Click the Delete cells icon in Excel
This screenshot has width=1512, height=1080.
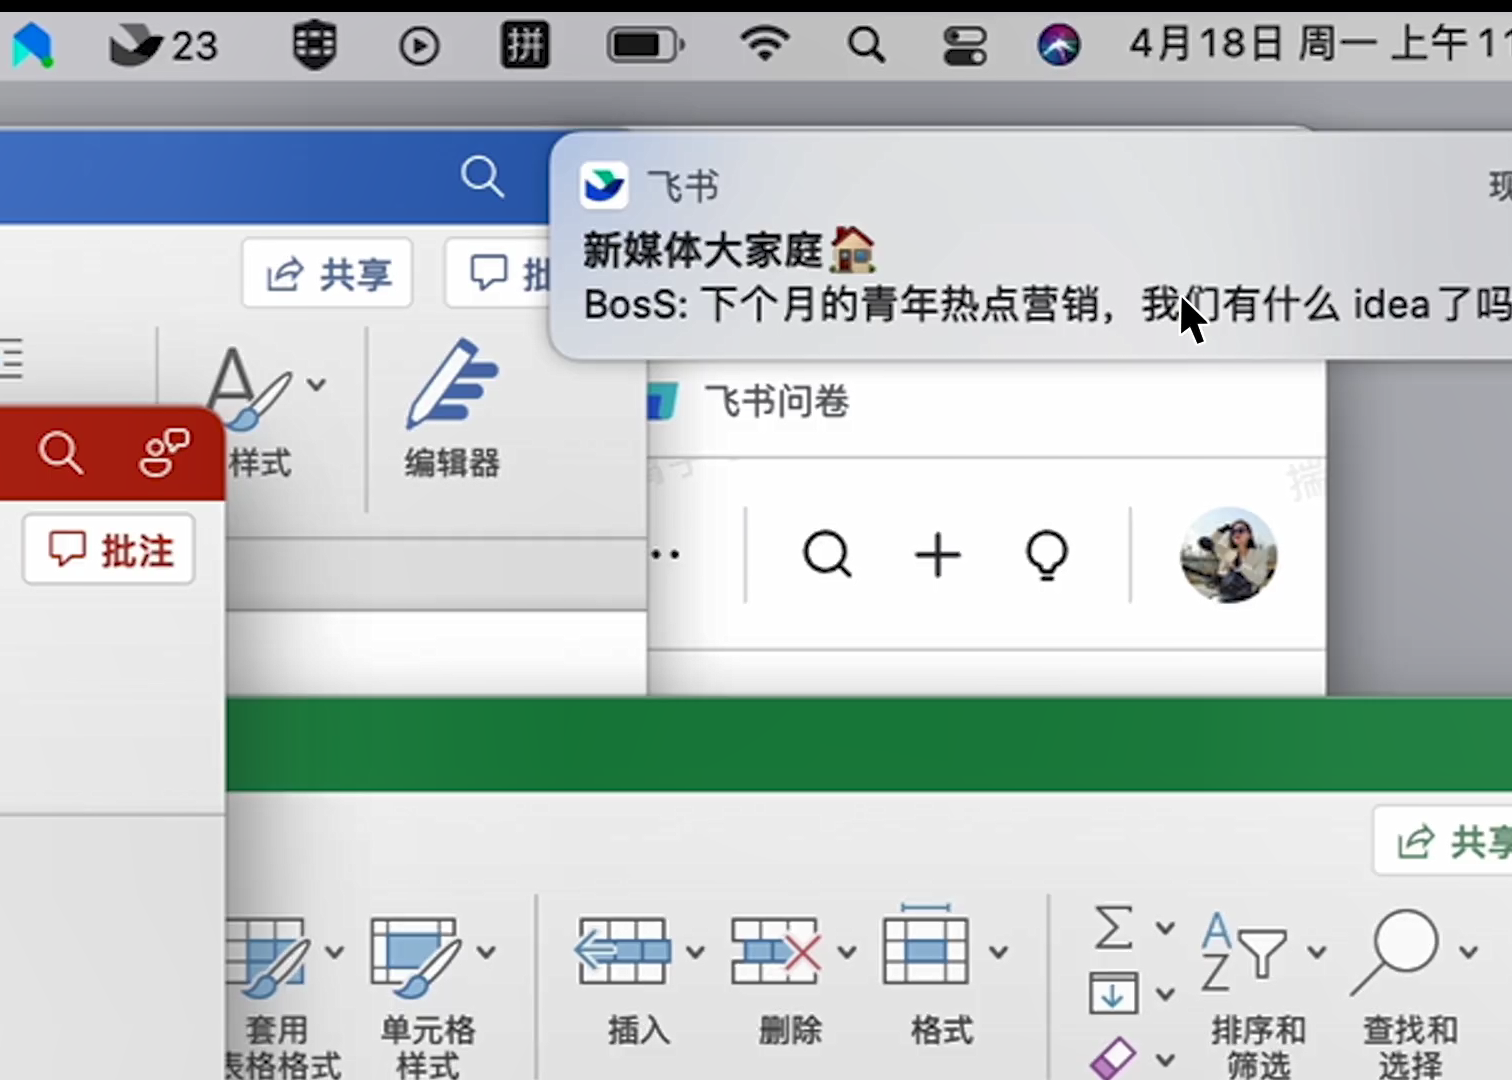click(x=776, y=951)
